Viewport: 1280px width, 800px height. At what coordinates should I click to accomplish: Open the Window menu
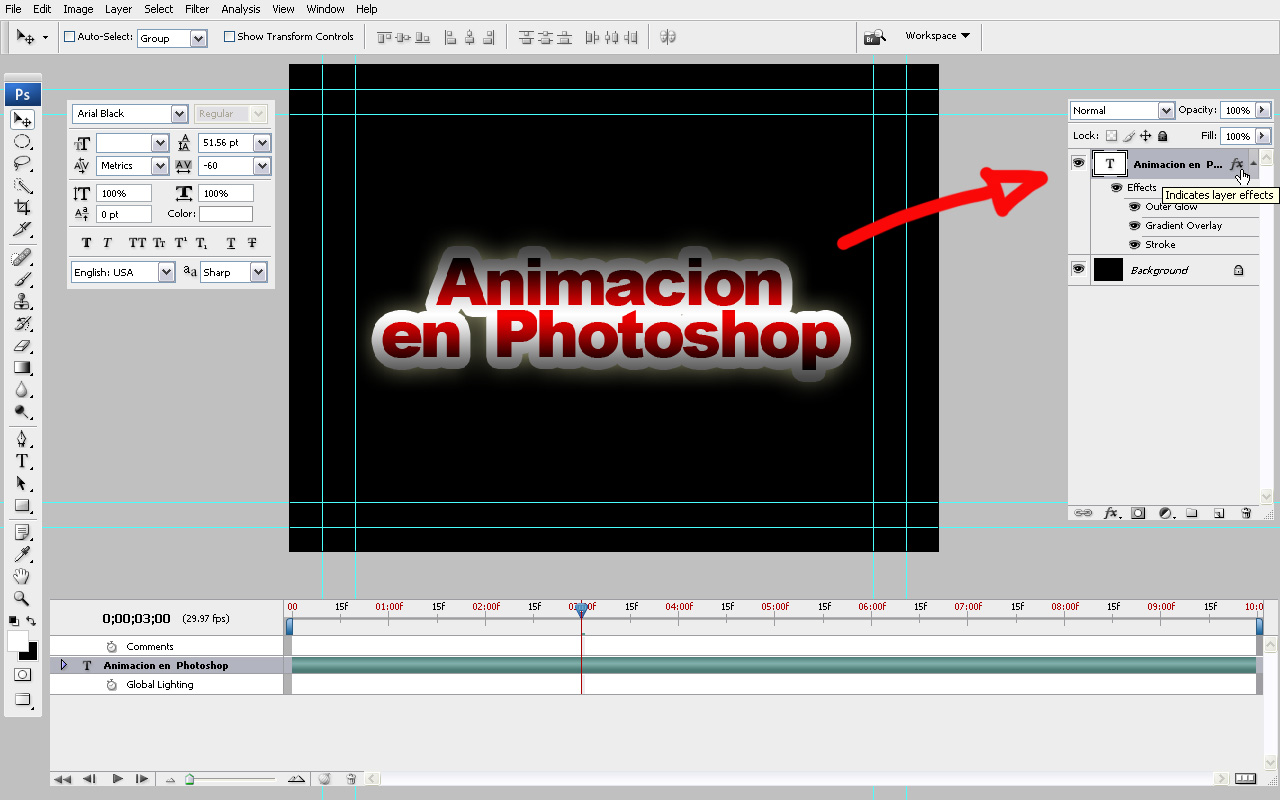tap(326, 9)
